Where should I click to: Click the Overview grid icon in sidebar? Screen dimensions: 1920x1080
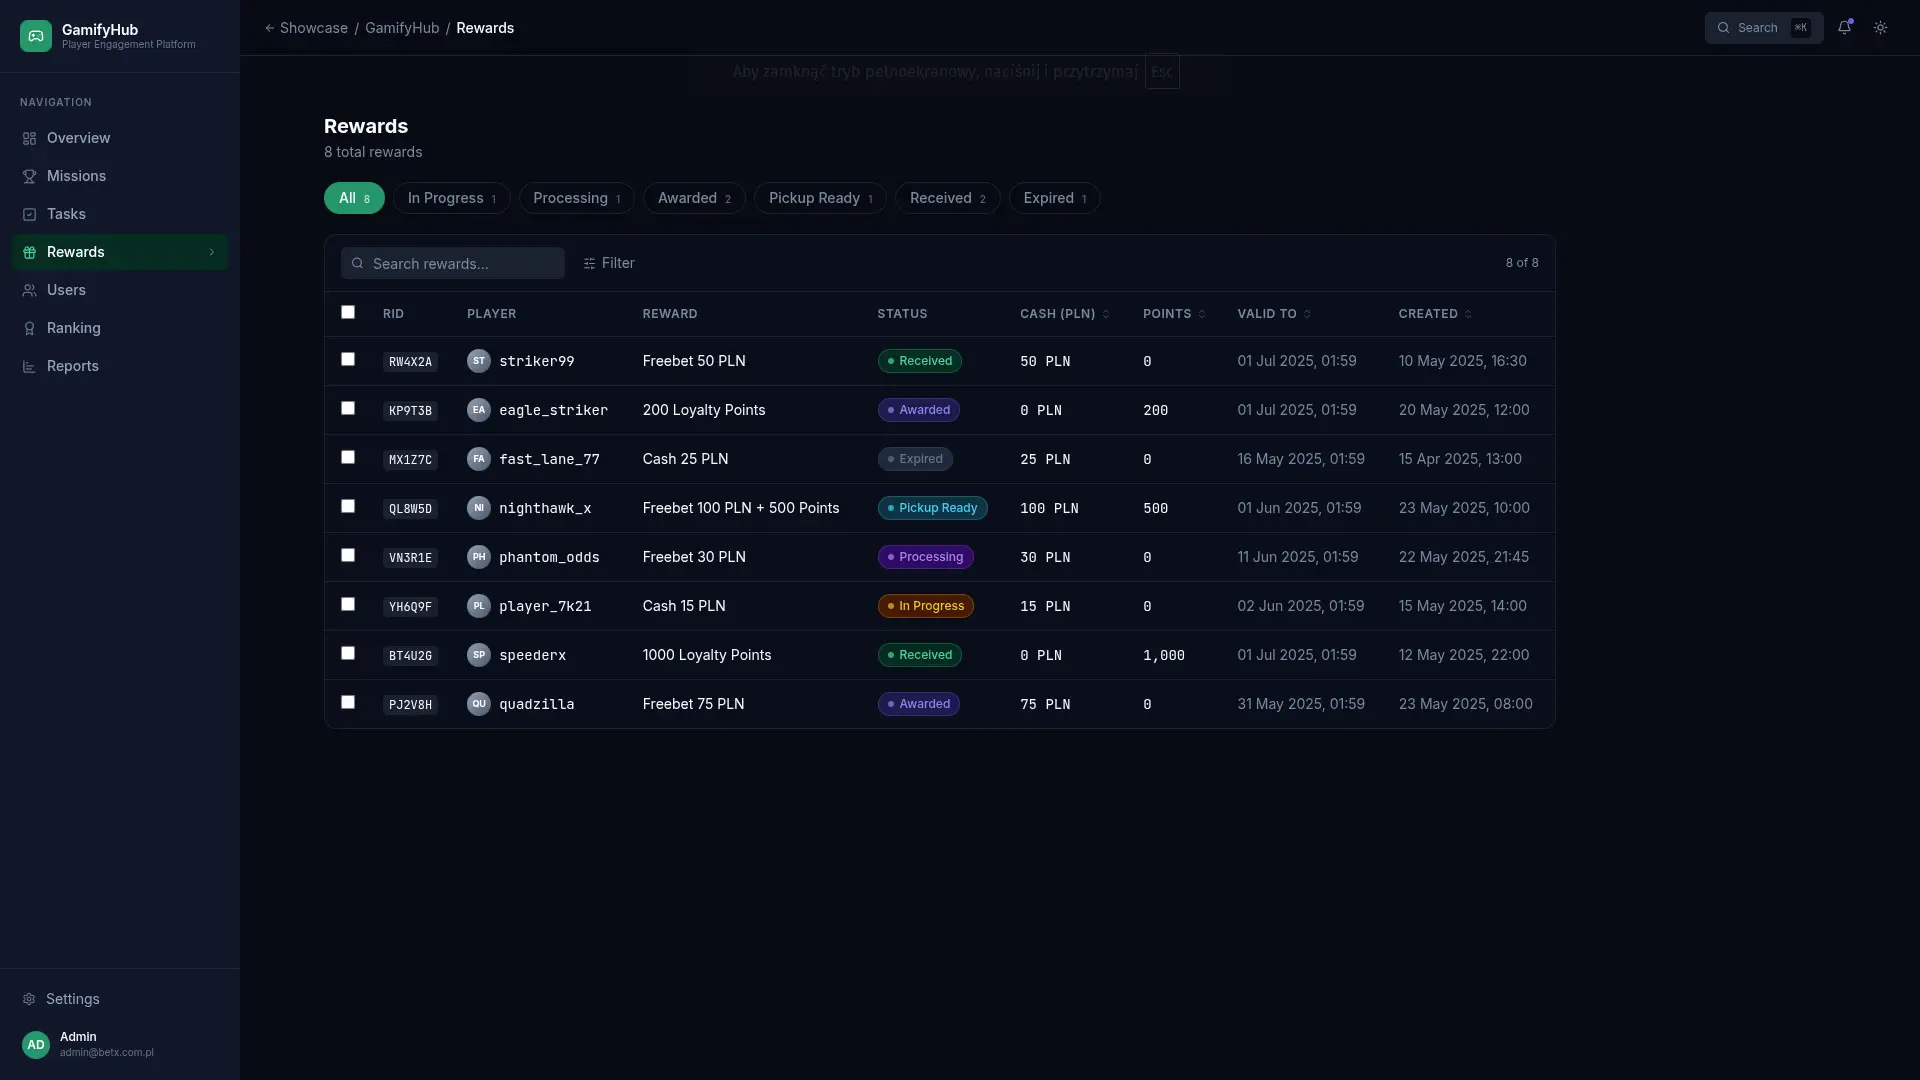click(29, 138)
